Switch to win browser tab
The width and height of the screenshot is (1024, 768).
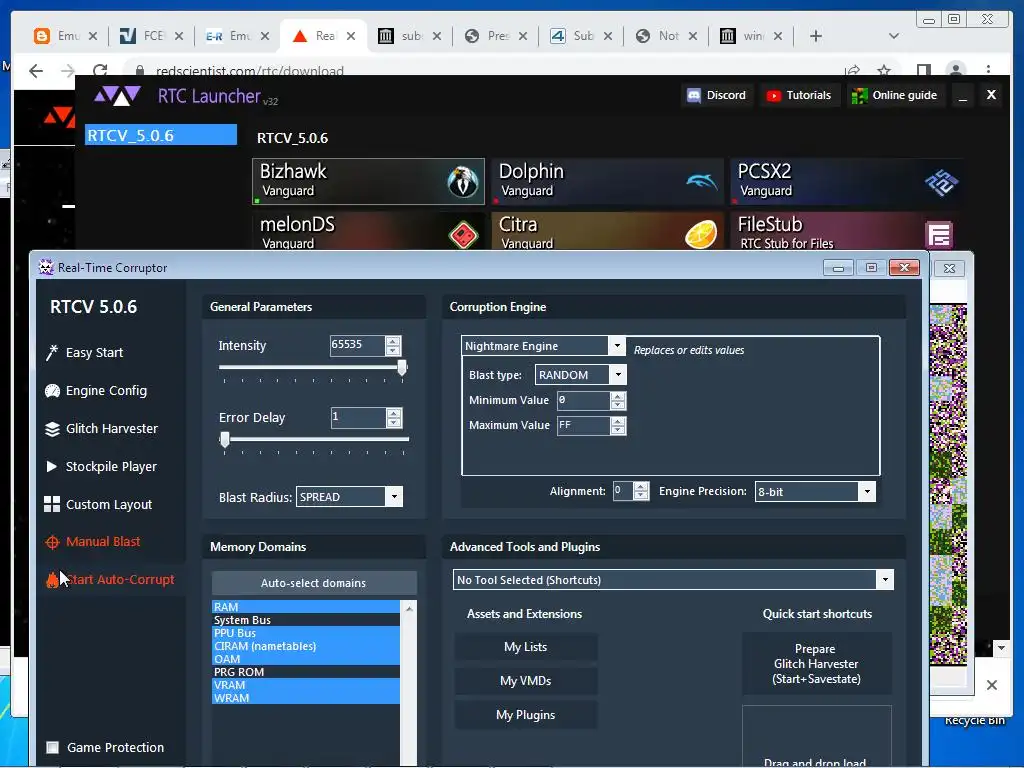(752, 36)
